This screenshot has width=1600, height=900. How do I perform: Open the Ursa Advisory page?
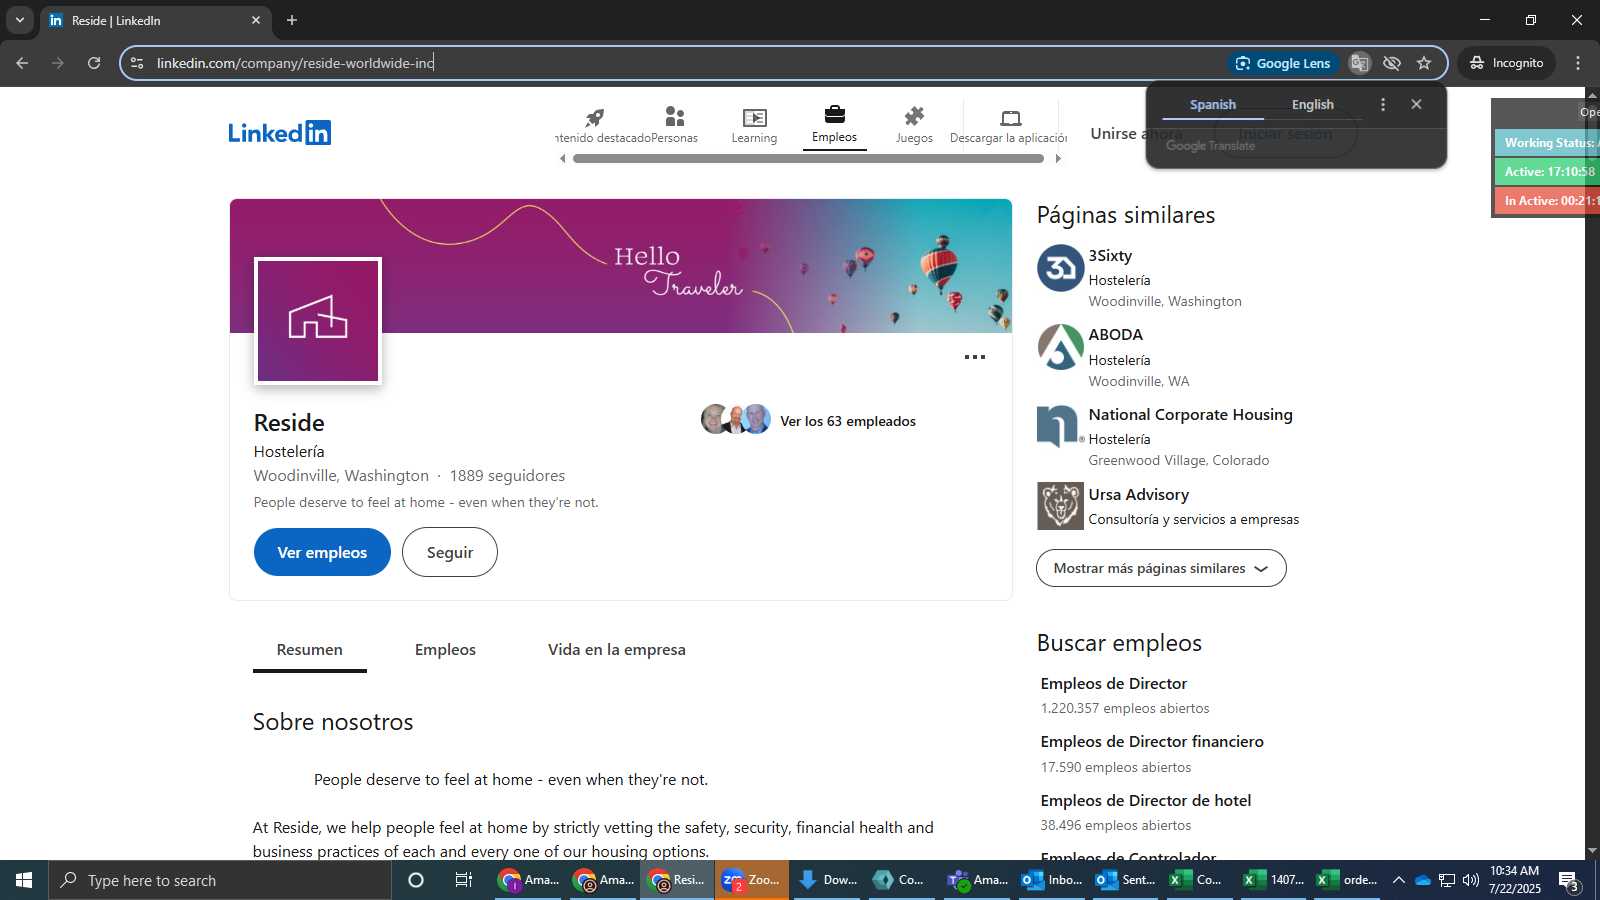click(1138, 494)
